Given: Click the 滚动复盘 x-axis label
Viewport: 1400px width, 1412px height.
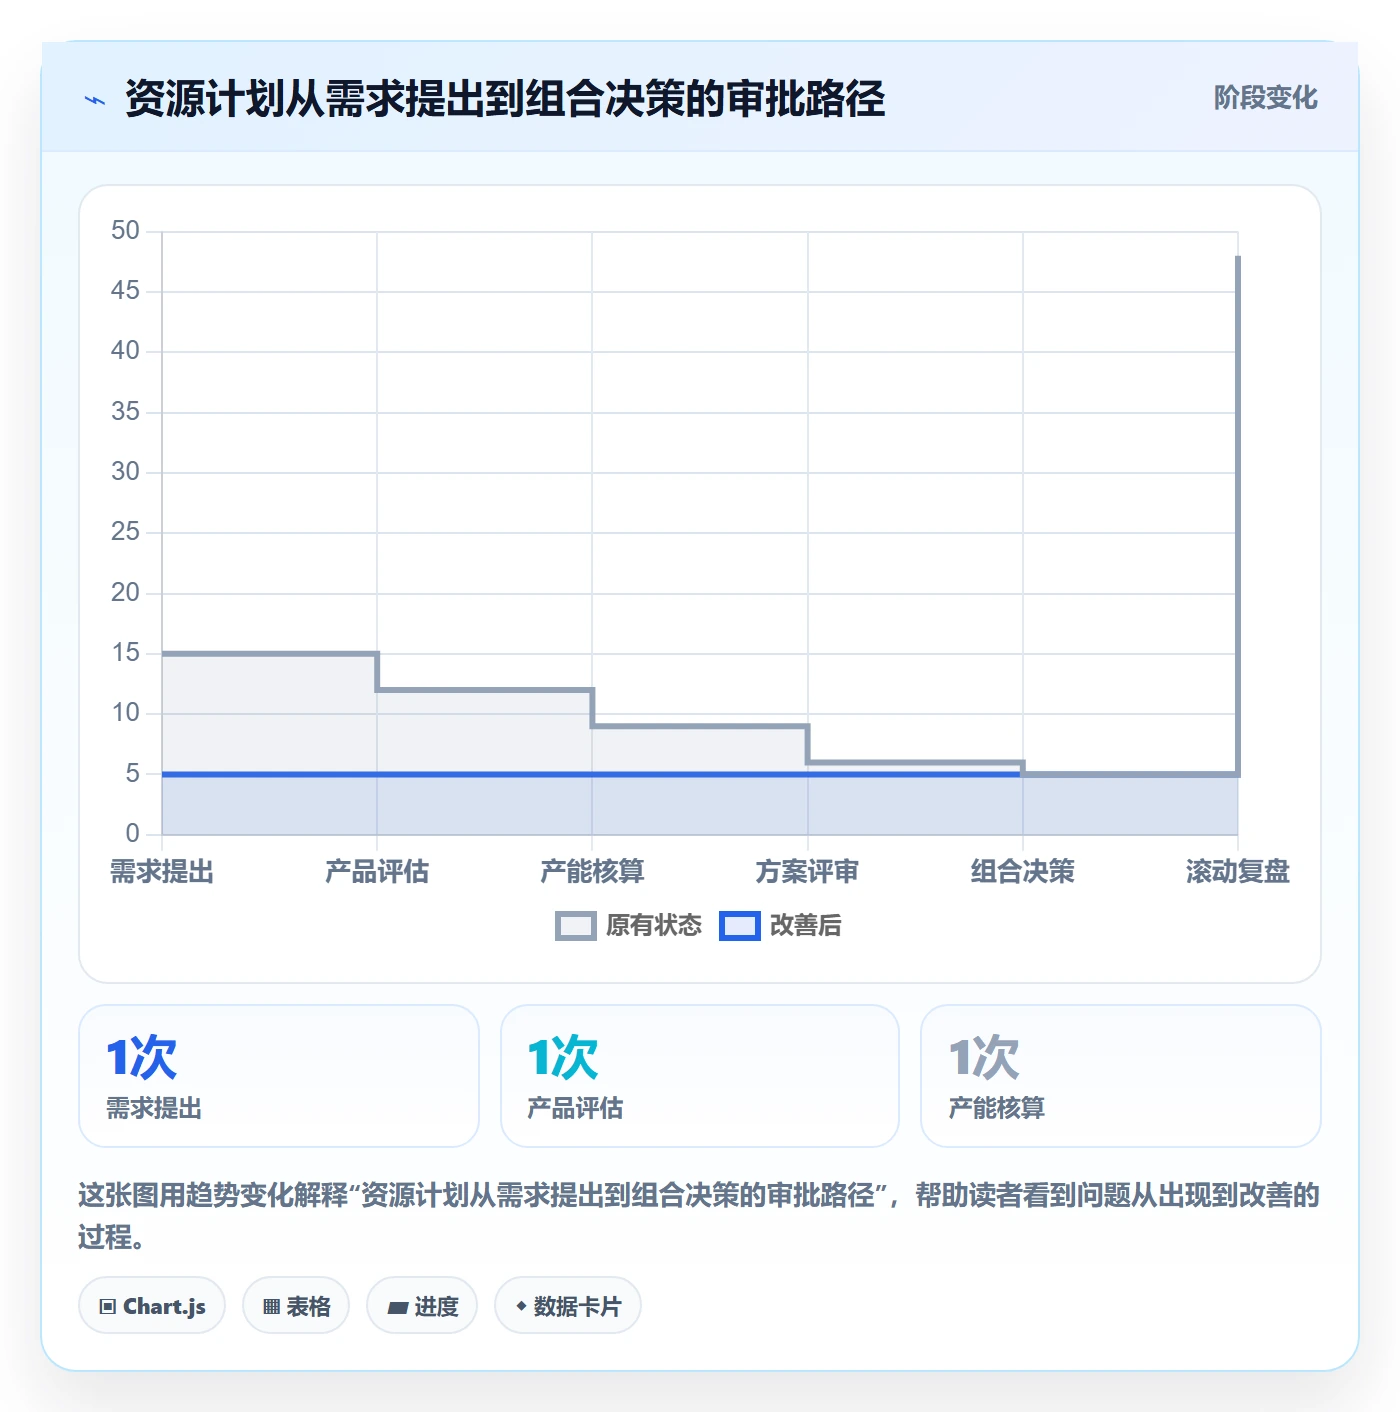Looking at the screenshot, I should tap(1238, 872).
